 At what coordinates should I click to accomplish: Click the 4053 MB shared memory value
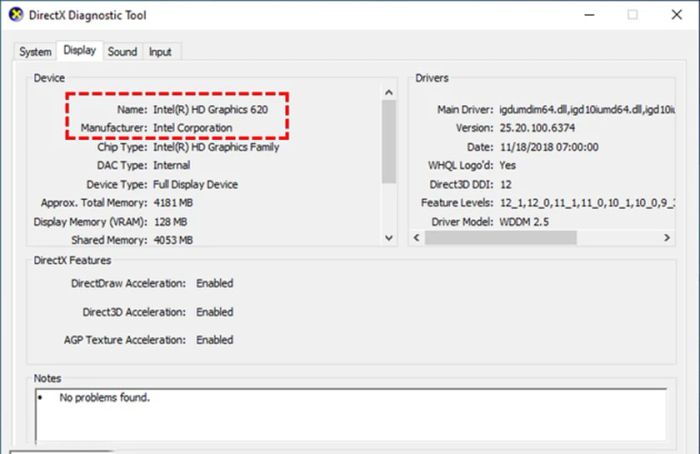coord(173,240)
